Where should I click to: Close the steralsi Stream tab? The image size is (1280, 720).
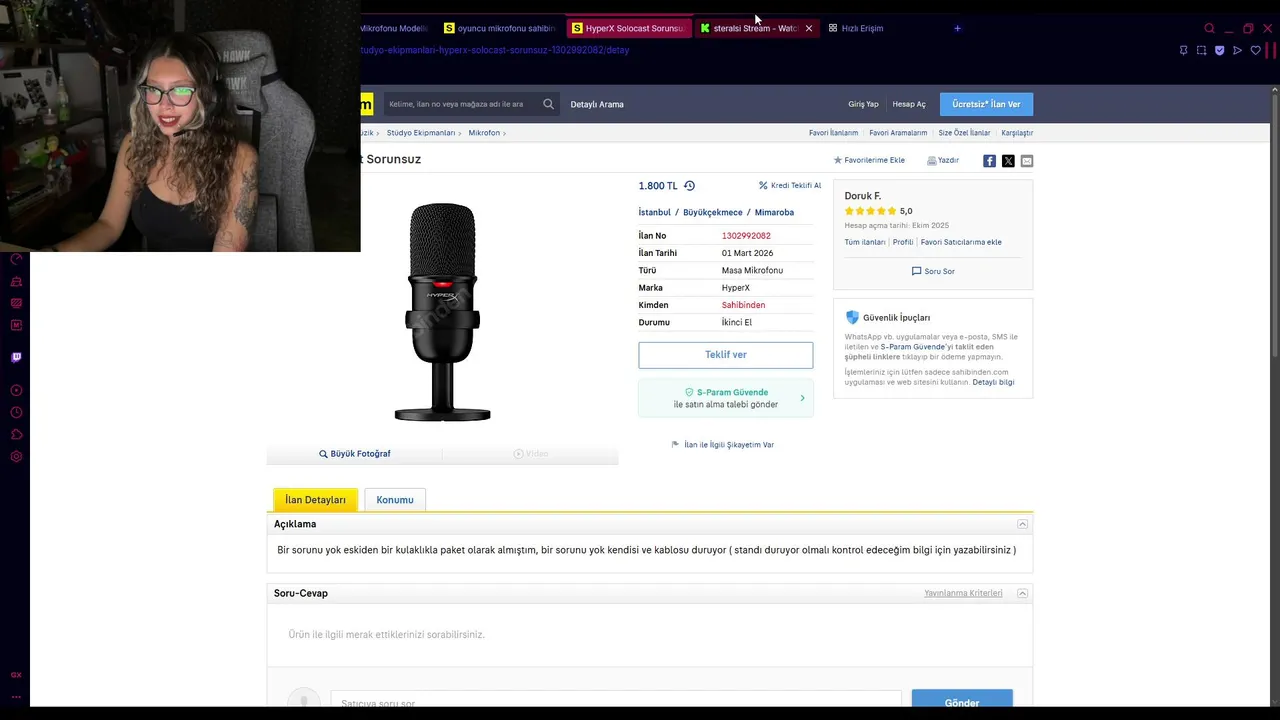809,28
